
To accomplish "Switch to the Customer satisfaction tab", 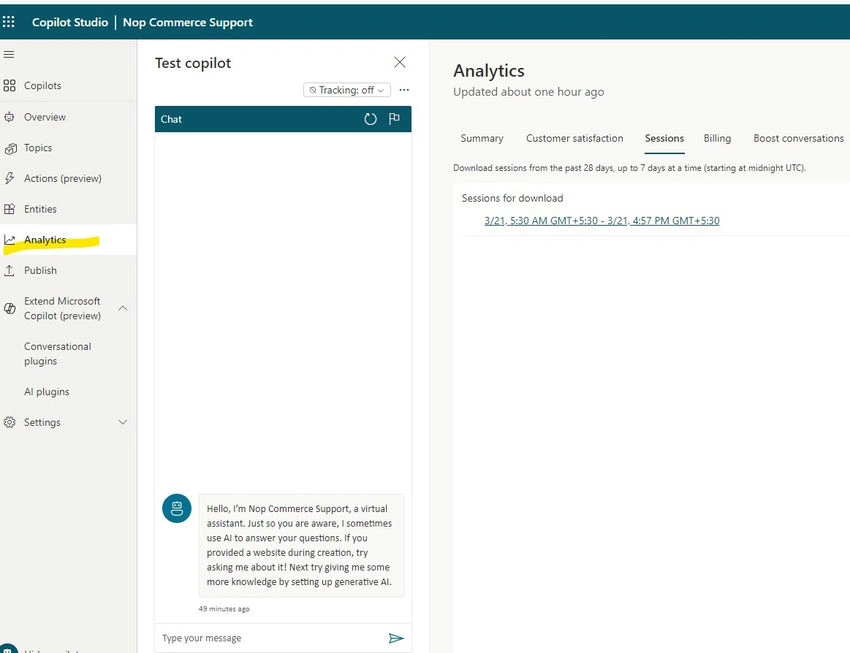I will tap(575, 138).
